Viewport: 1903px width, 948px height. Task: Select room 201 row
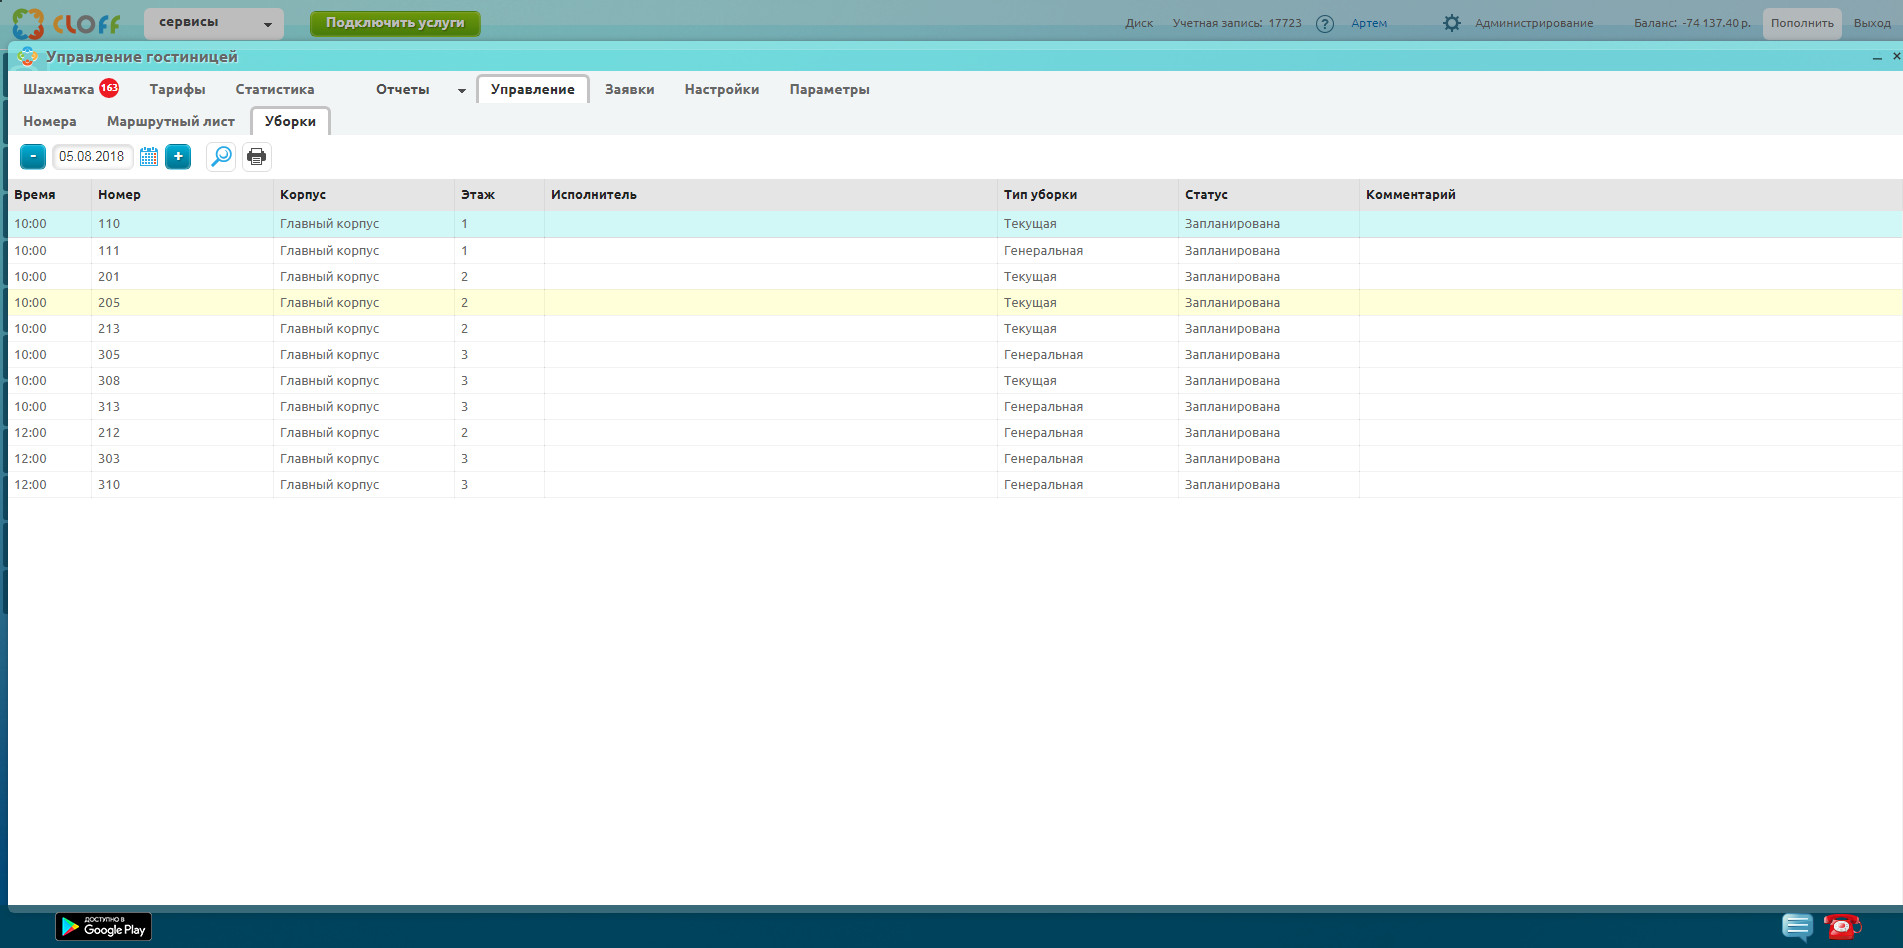955,277
